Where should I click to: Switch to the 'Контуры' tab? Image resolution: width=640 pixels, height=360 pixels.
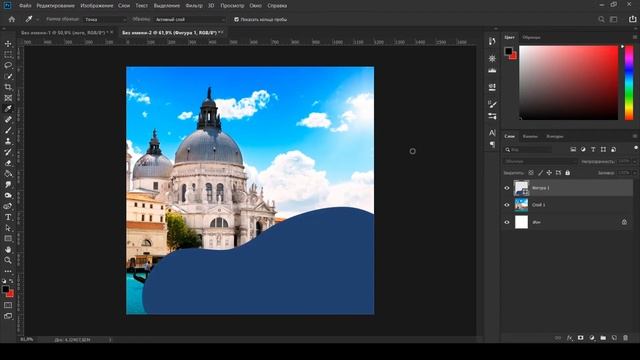pos(555,136)
